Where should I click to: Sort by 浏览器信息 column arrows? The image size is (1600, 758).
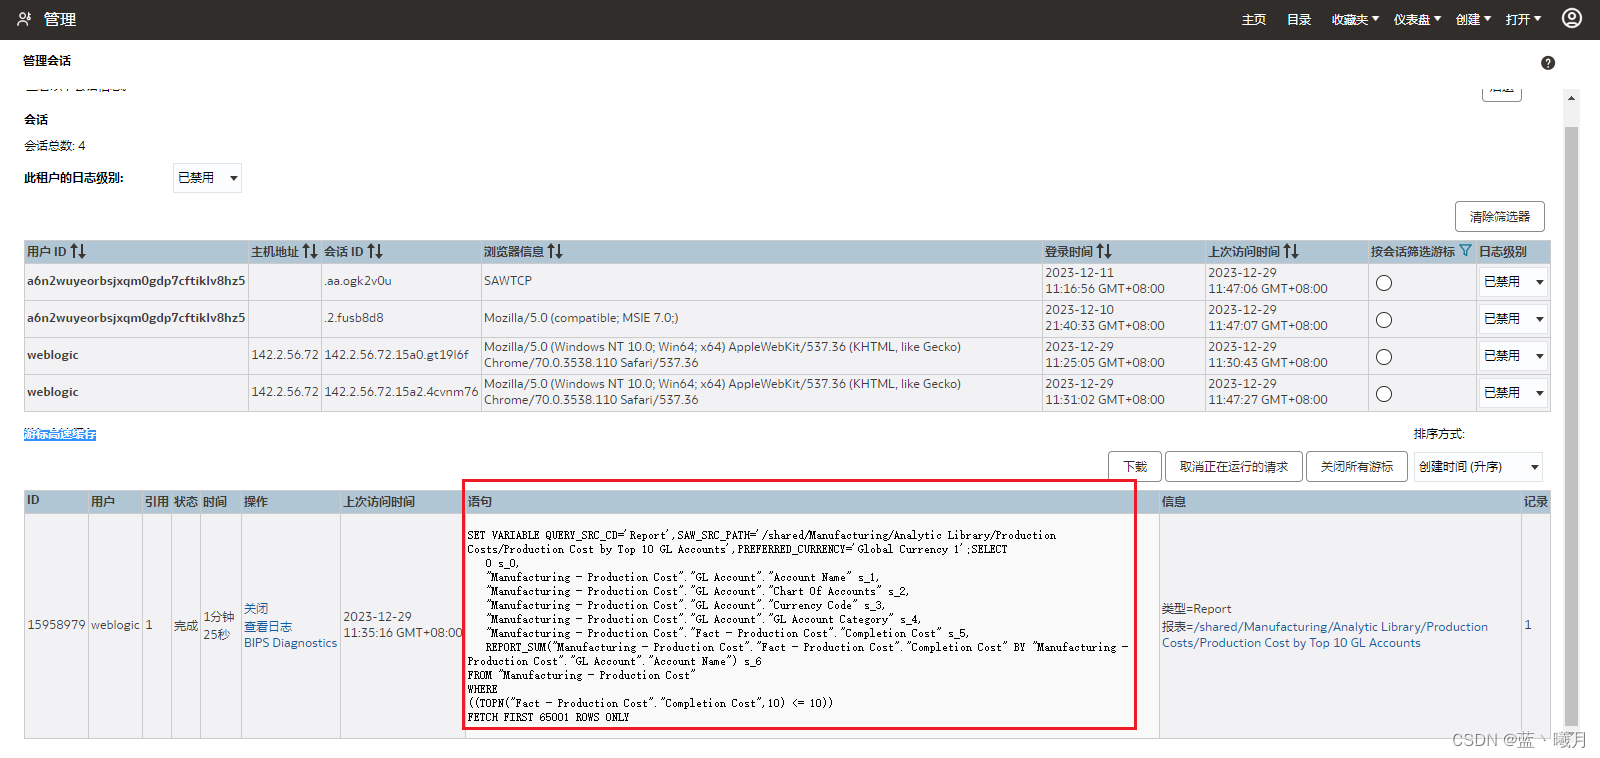click(555, 251)
